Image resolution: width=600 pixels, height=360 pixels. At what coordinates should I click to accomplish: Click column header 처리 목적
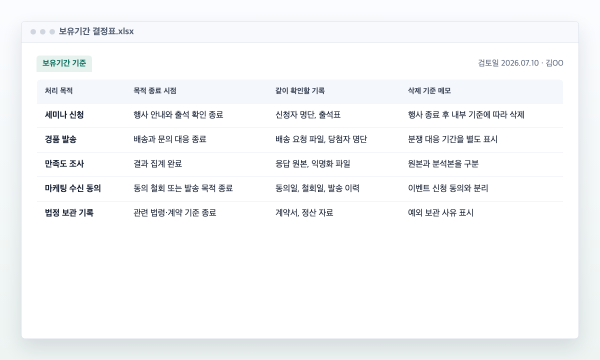click(x=59, y=91)
